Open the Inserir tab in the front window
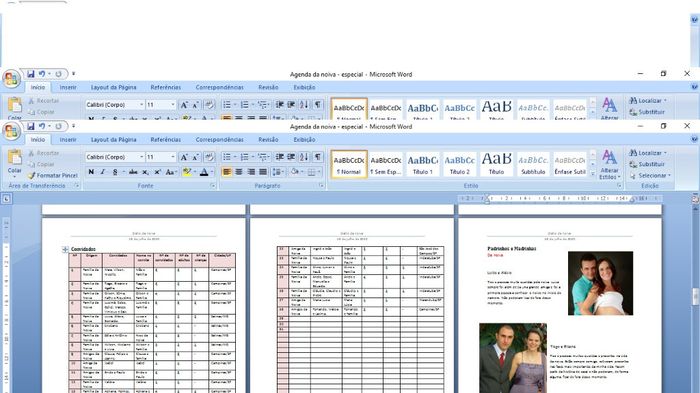This screenshot has height=393, width=700. click(x=68, y=139)
